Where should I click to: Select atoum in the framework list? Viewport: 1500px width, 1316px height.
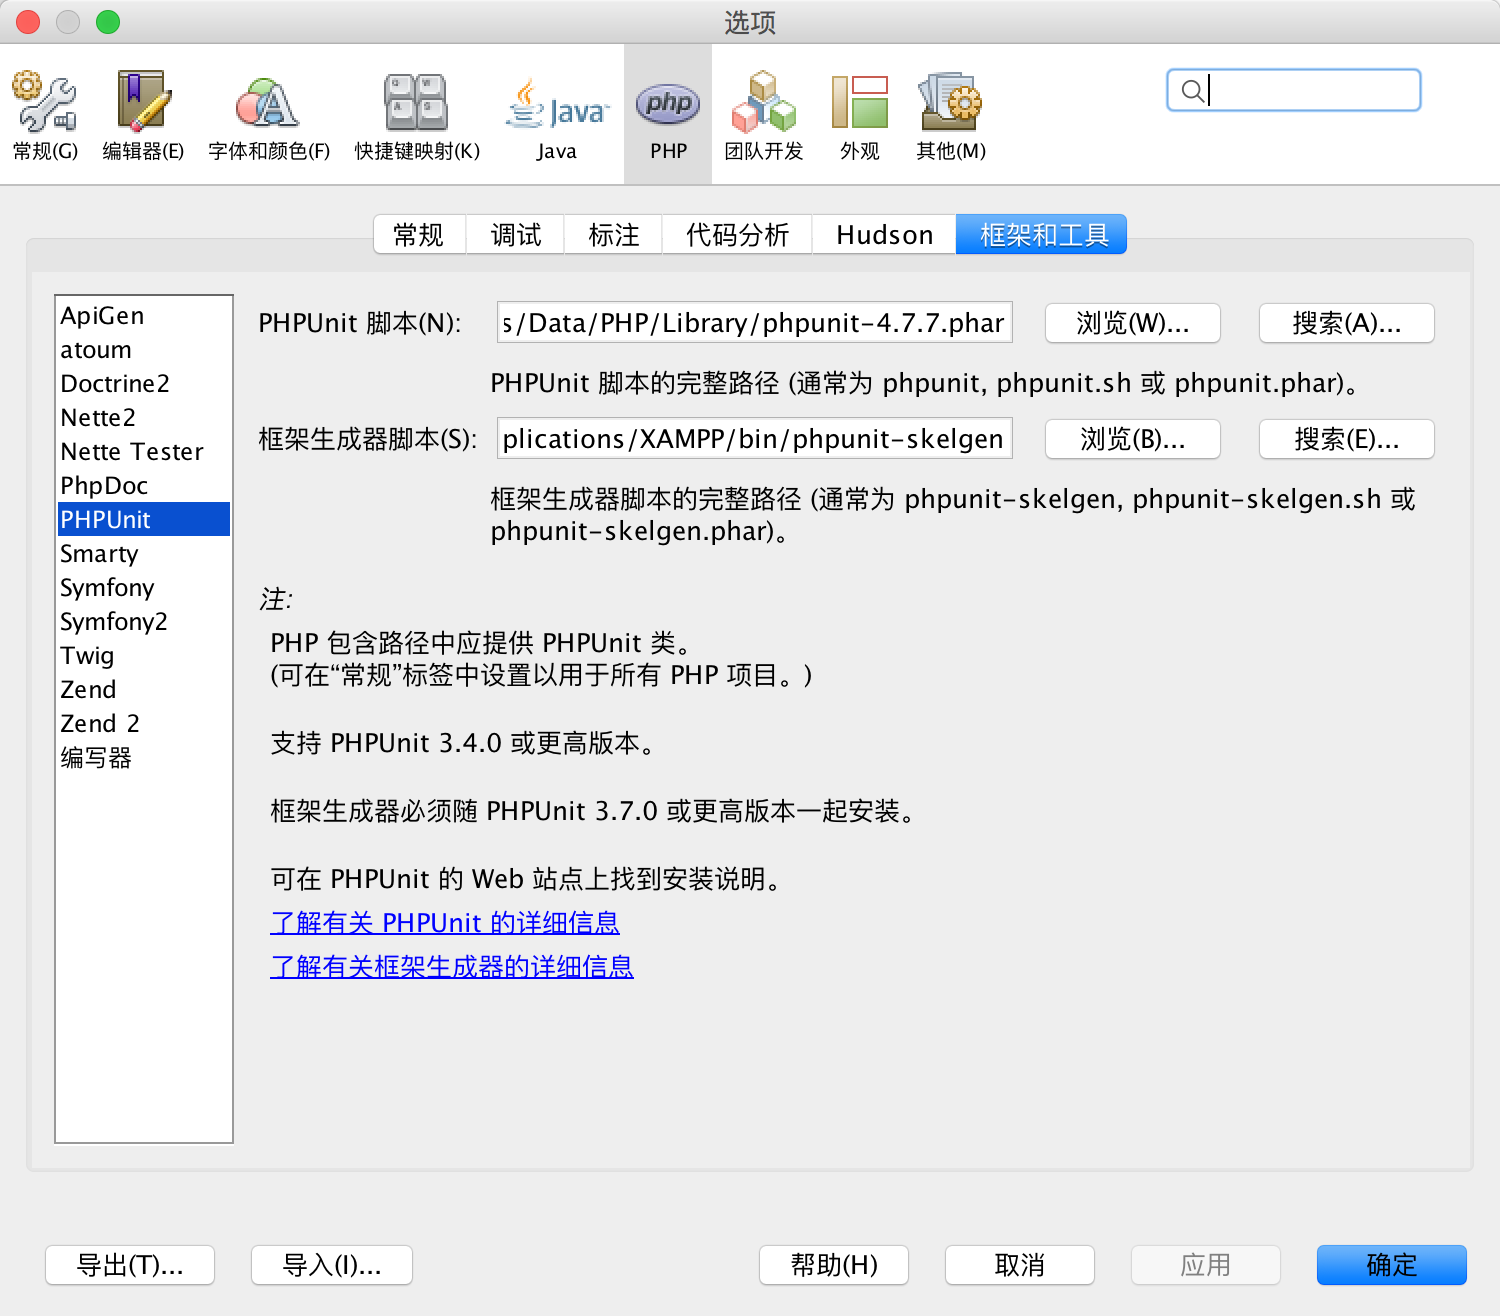click(144, 350)
